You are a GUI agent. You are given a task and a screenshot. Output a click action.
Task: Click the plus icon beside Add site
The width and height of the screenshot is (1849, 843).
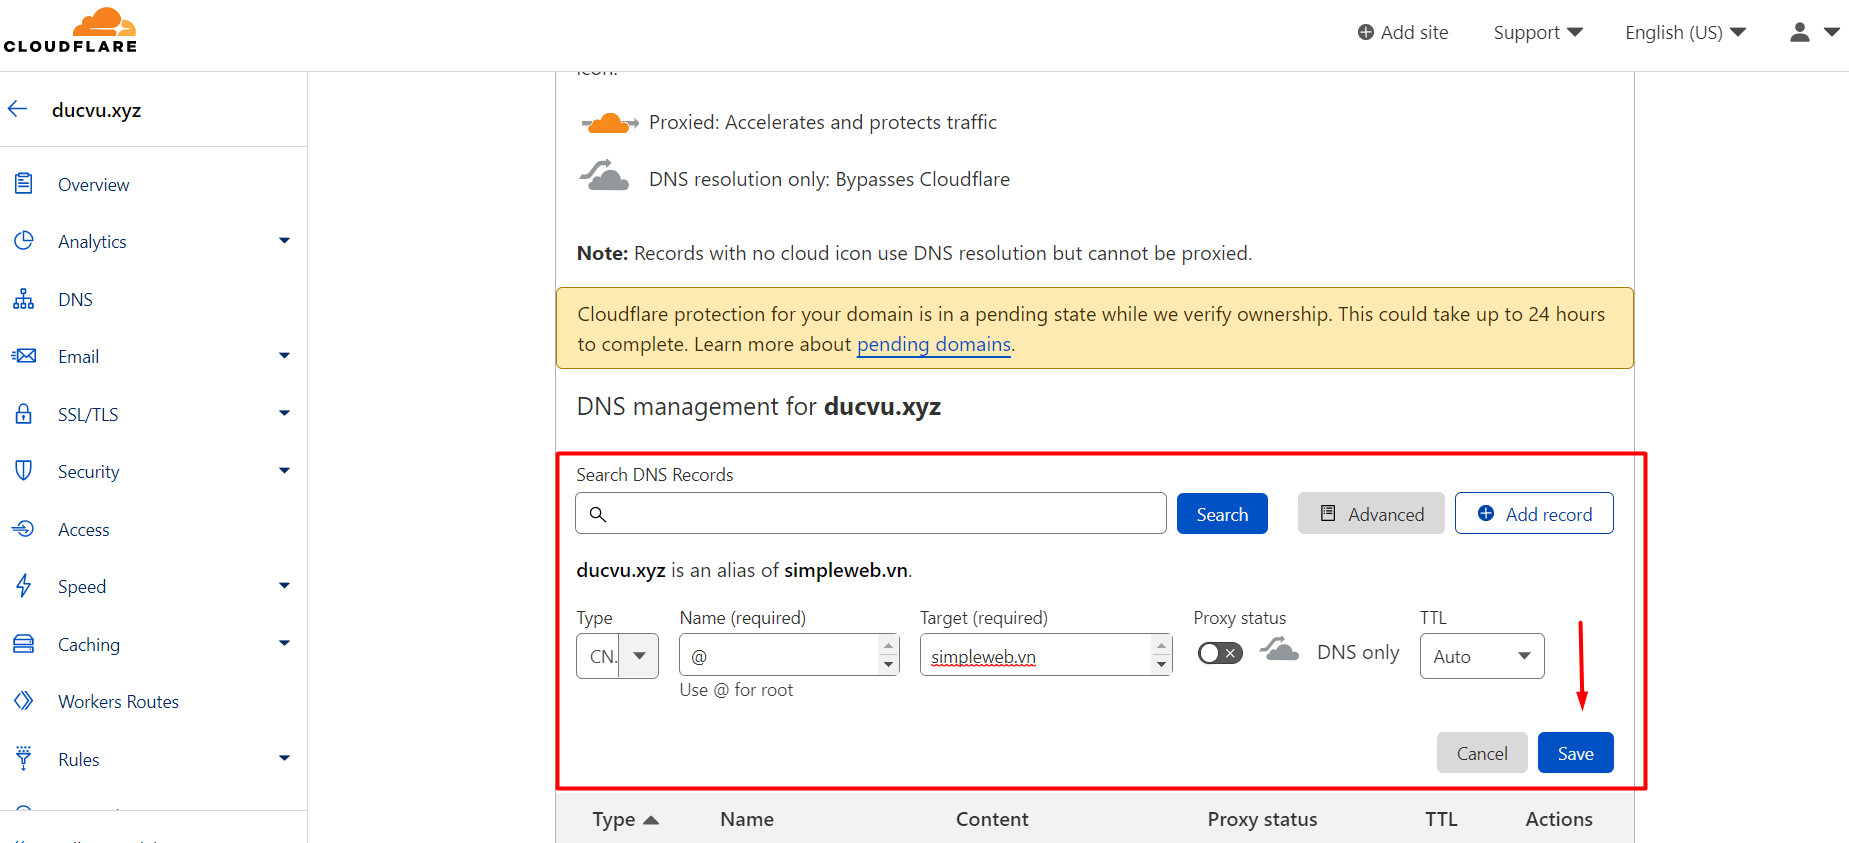(1366, 32)
